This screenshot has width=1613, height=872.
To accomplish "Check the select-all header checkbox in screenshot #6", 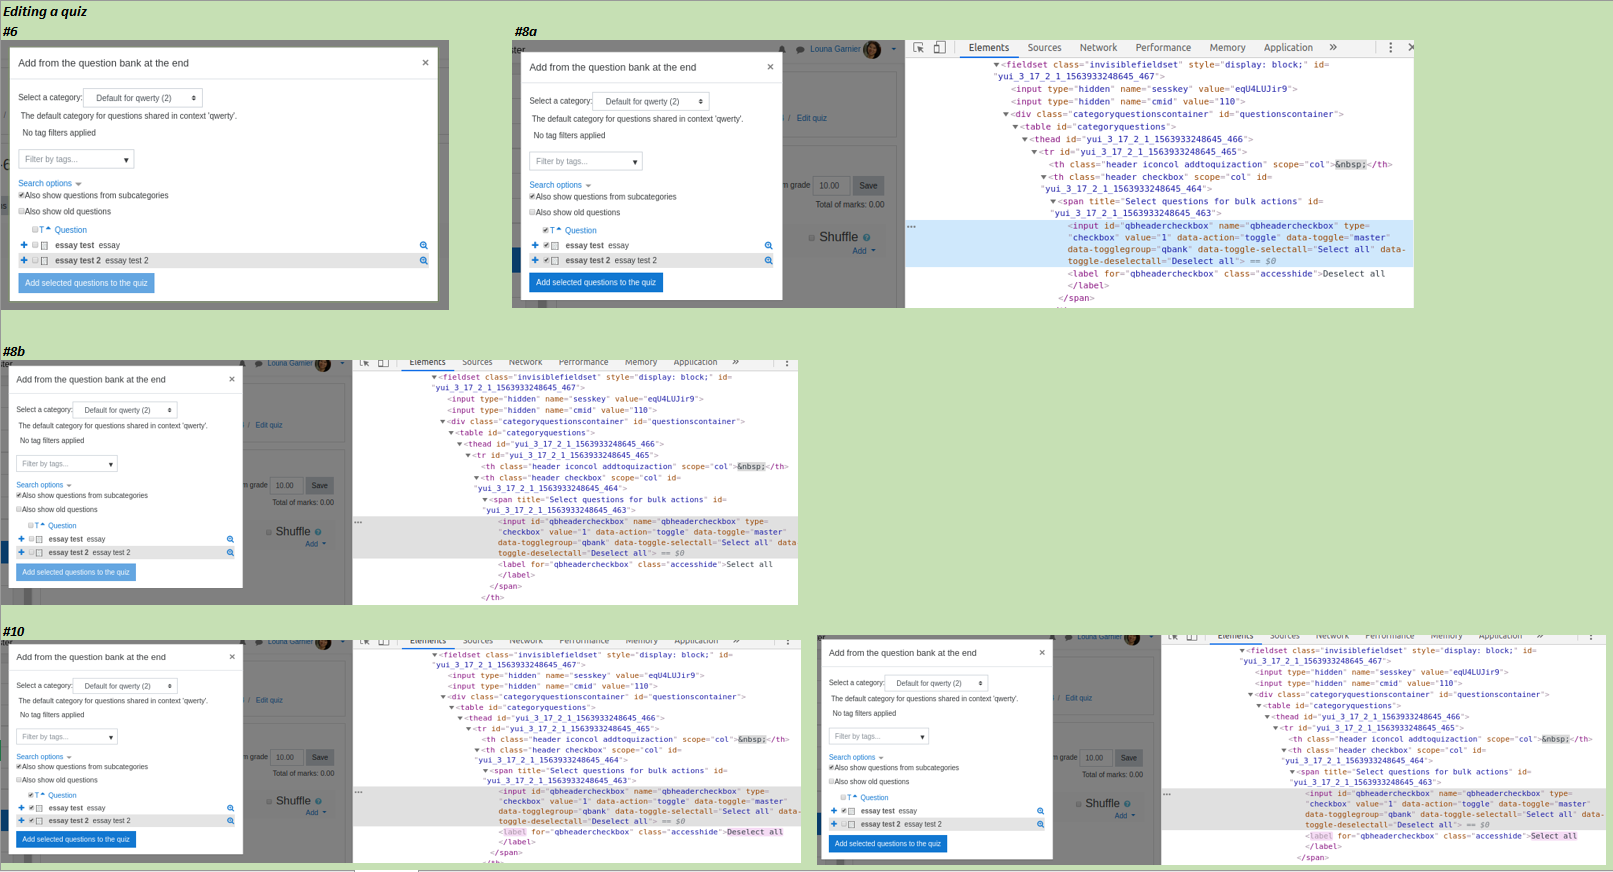I will point(35,230).
